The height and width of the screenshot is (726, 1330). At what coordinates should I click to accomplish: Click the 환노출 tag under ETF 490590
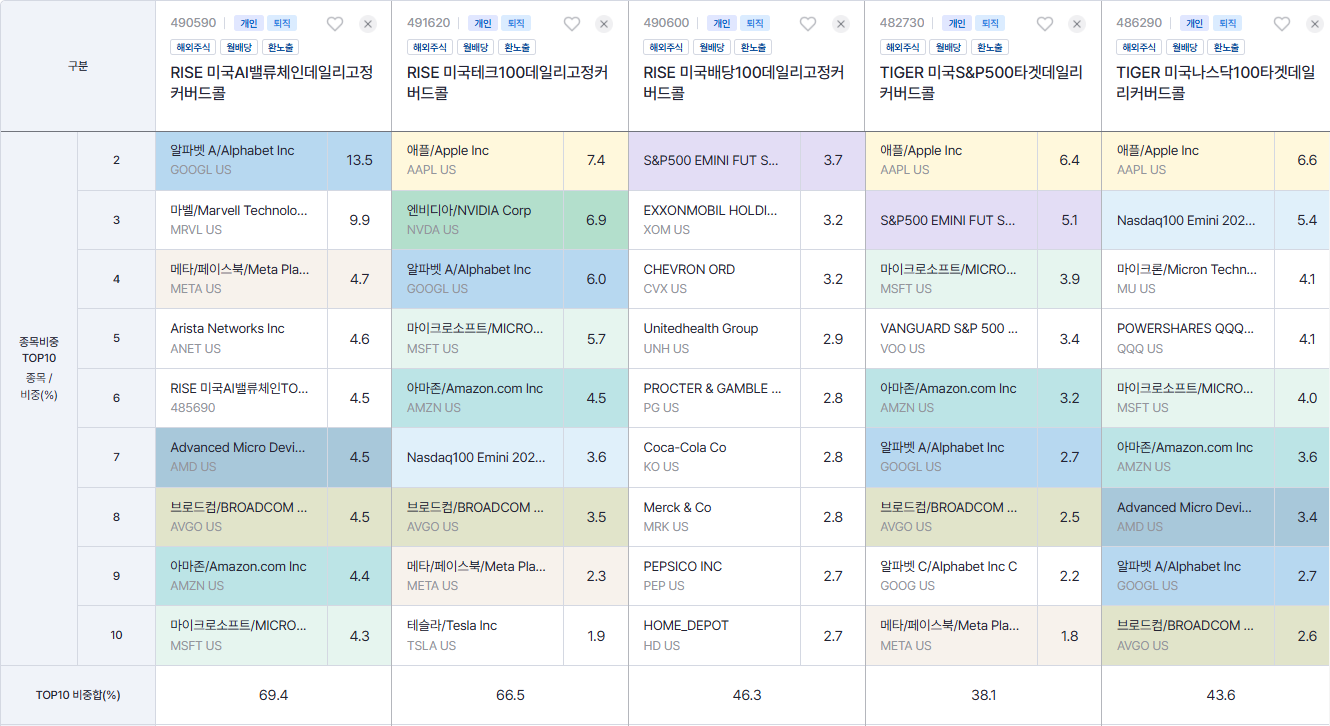coord(280,47)
